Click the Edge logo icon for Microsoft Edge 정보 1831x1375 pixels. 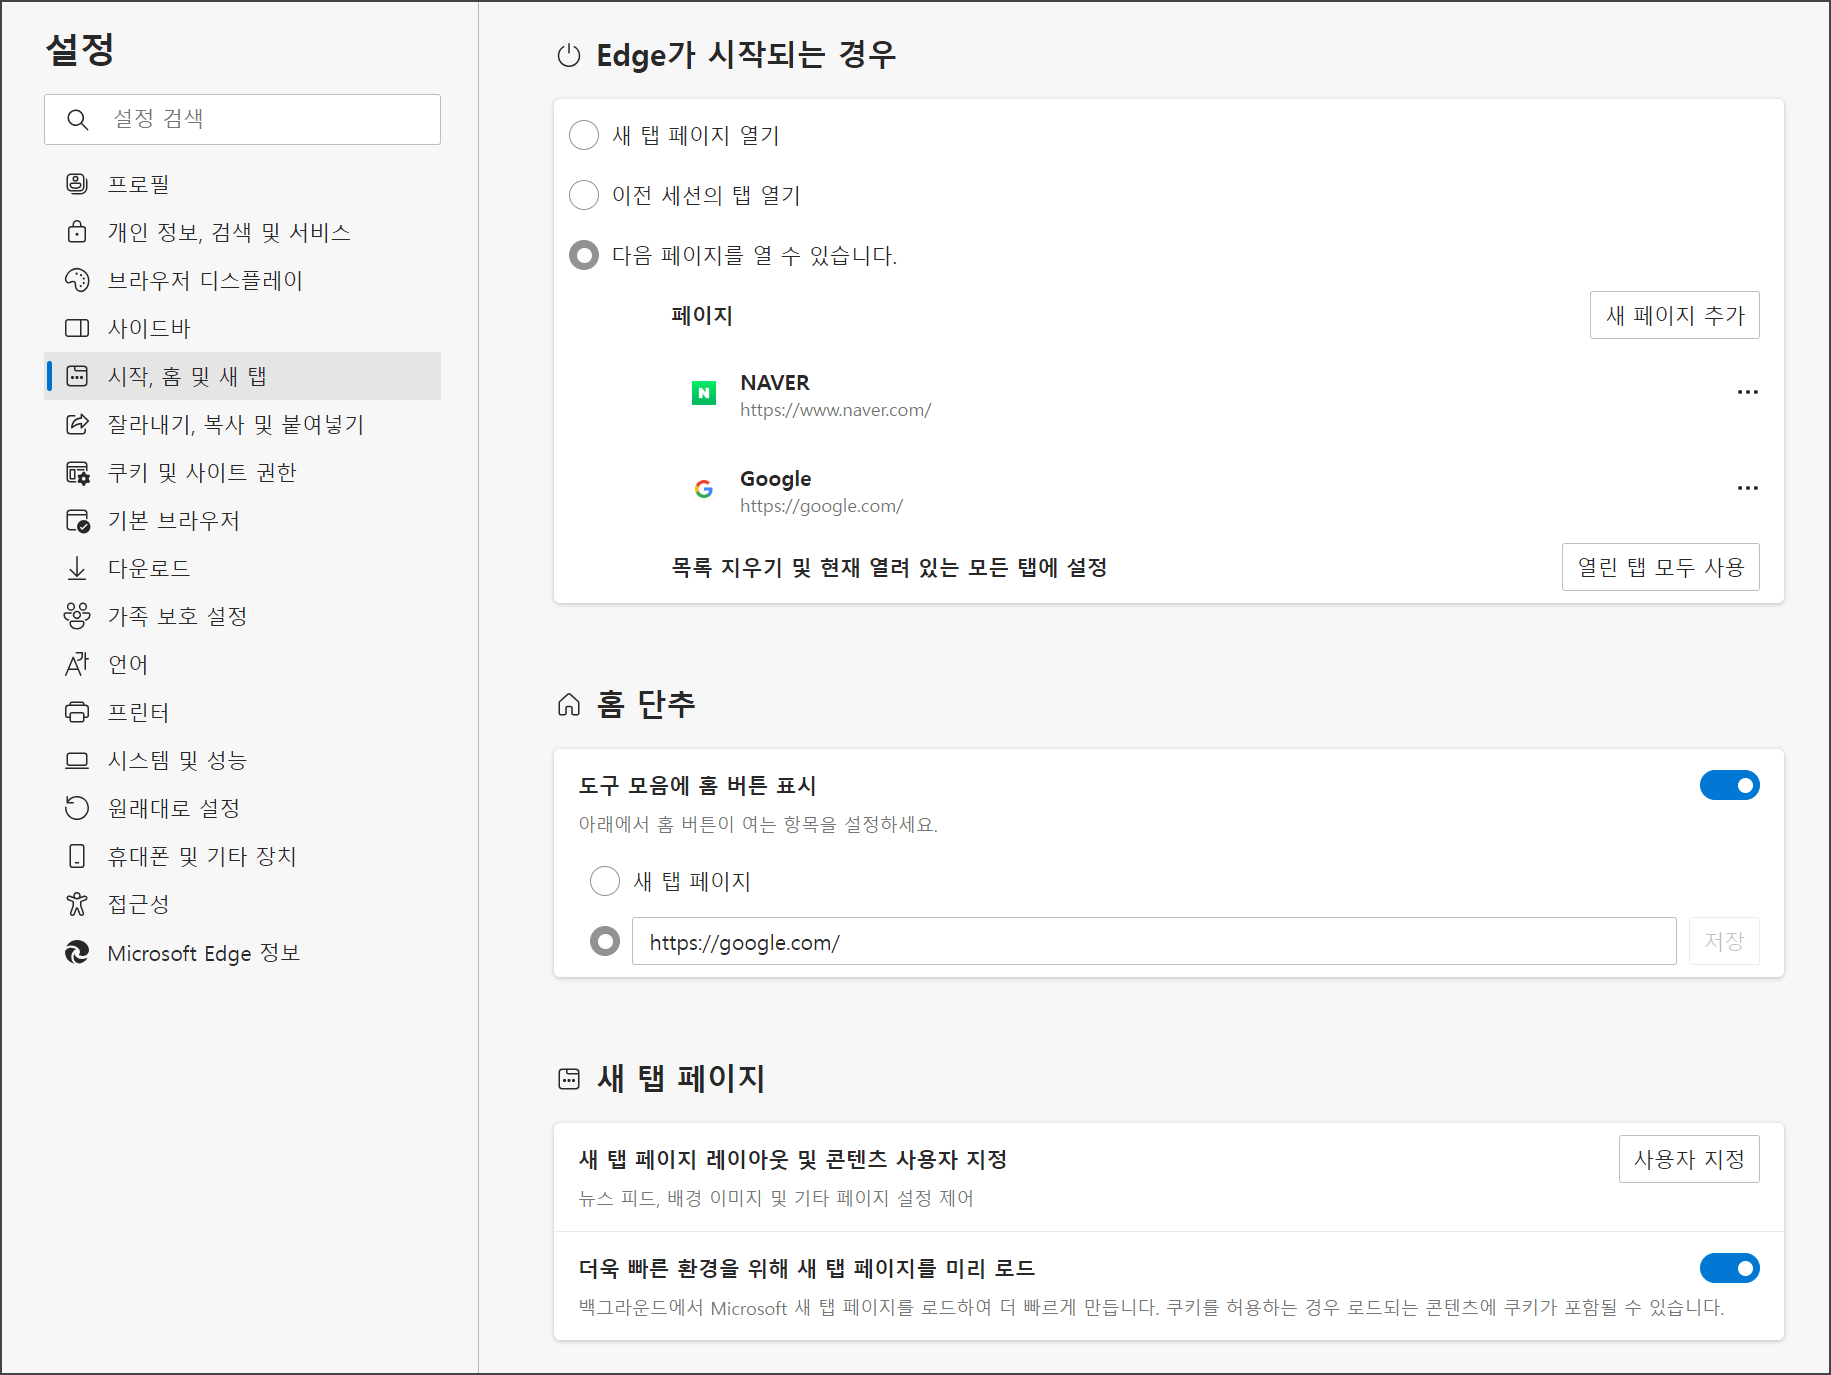[x=77, y=952]
